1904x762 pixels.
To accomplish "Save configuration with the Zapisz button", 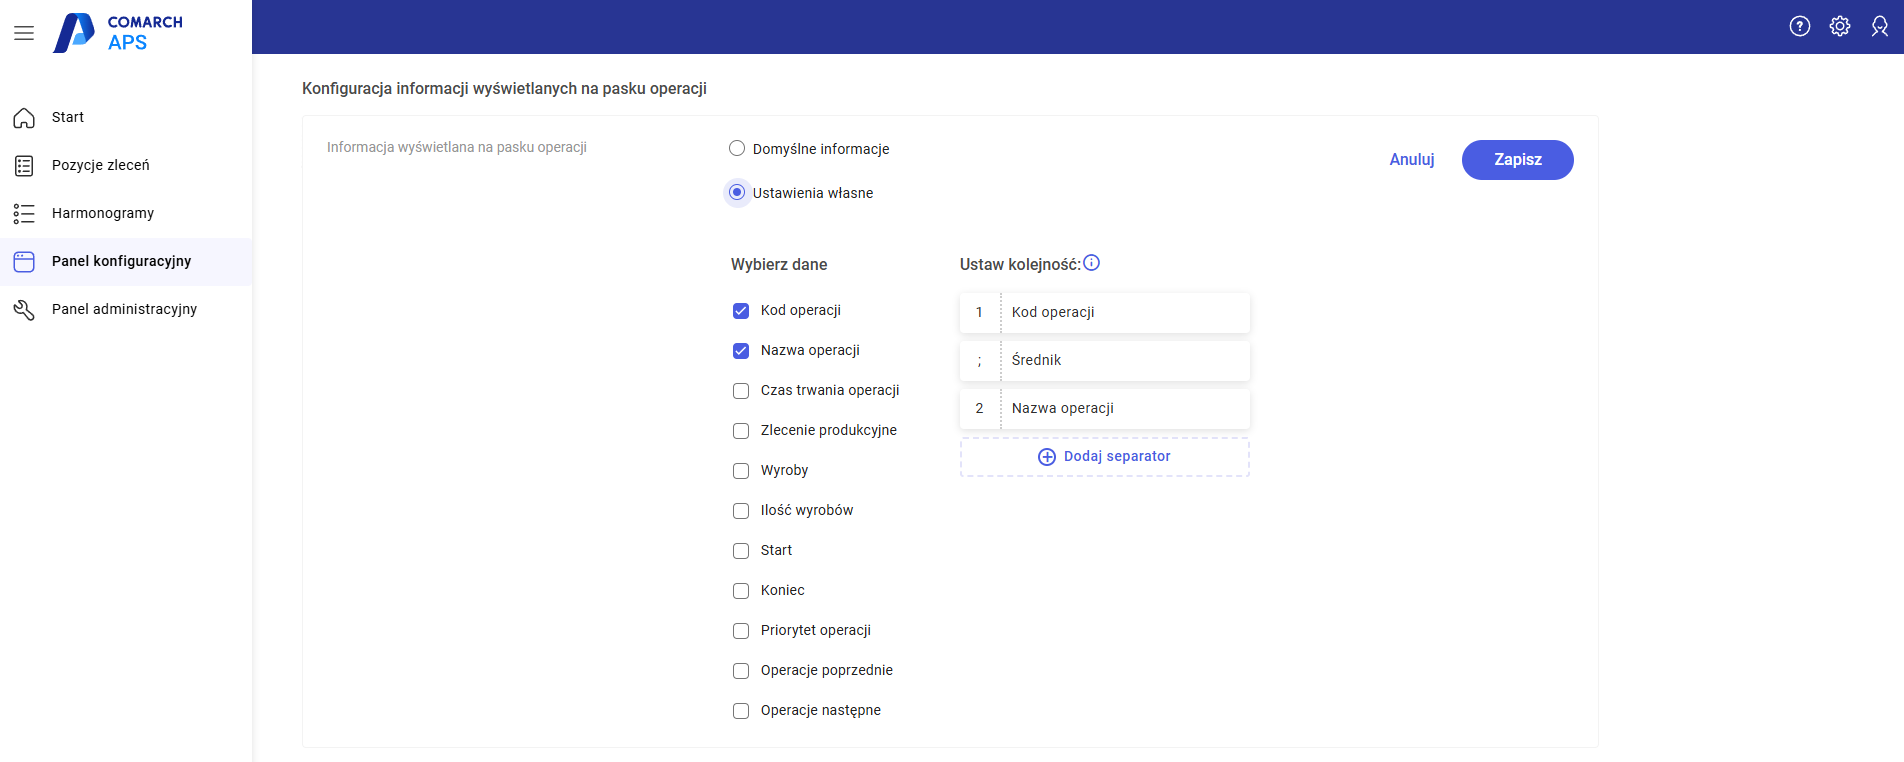I will click(x=1517, y=160).
